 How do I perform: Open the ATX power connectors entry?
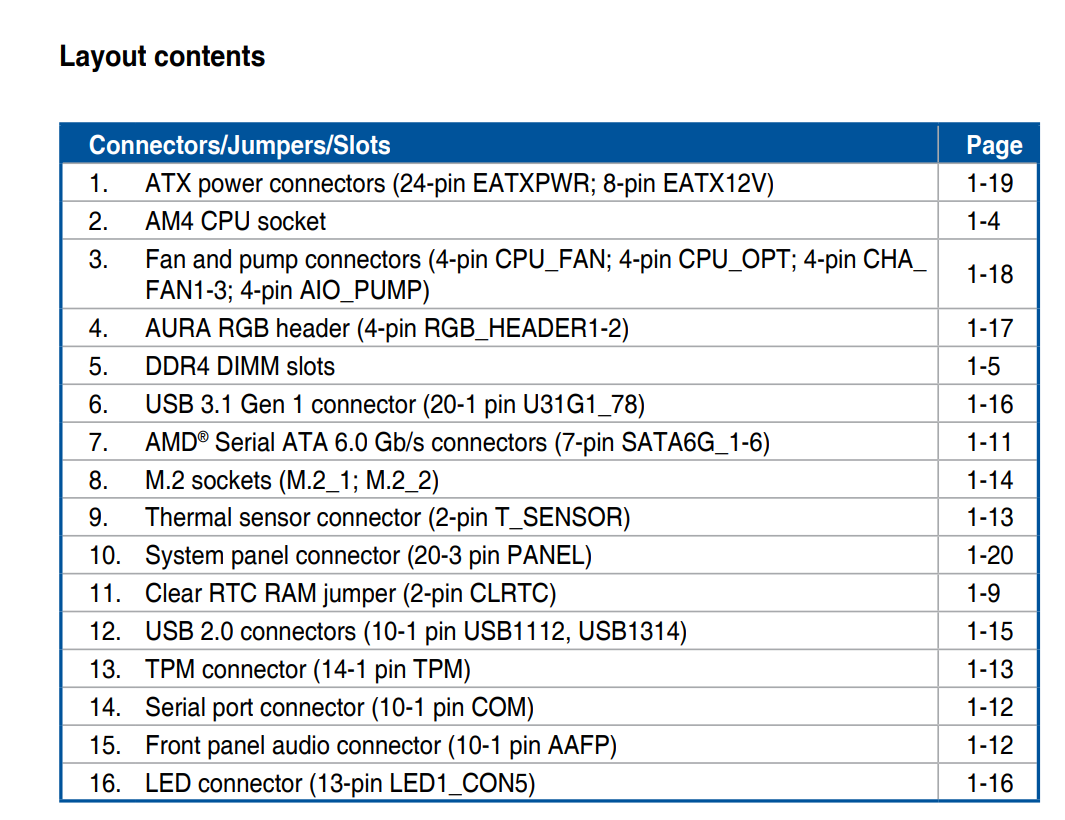coord(458,184)
